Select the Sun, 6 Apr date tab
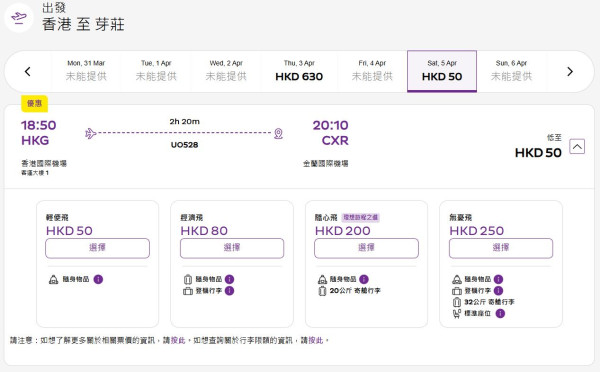This screenshot has width=600, height=372. [511, 71]
